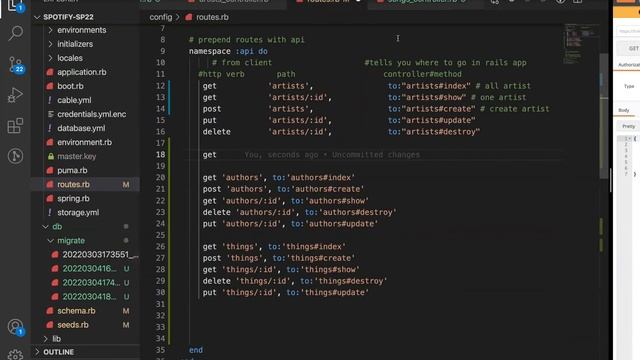Viewport: 640px width, 360px height.
Task: Open boot.rb file
Action: [70, 86]
